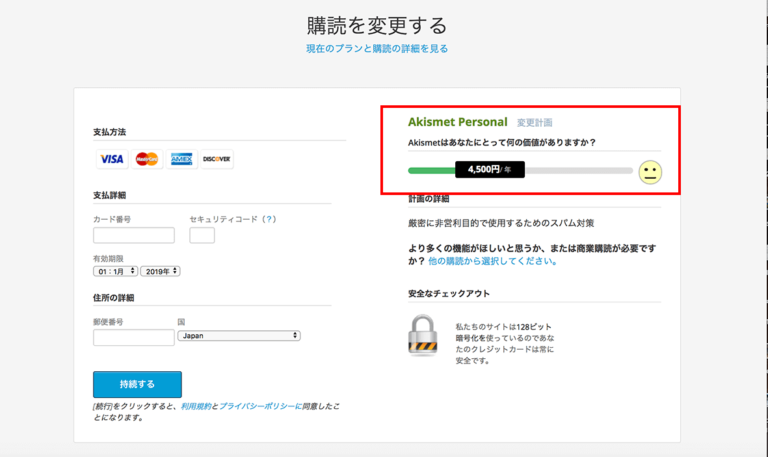The width and height of the screenshot is (768, 457).
Task: Open 現在のプランと購読の詳細を見る link
Action: (377, 48)
